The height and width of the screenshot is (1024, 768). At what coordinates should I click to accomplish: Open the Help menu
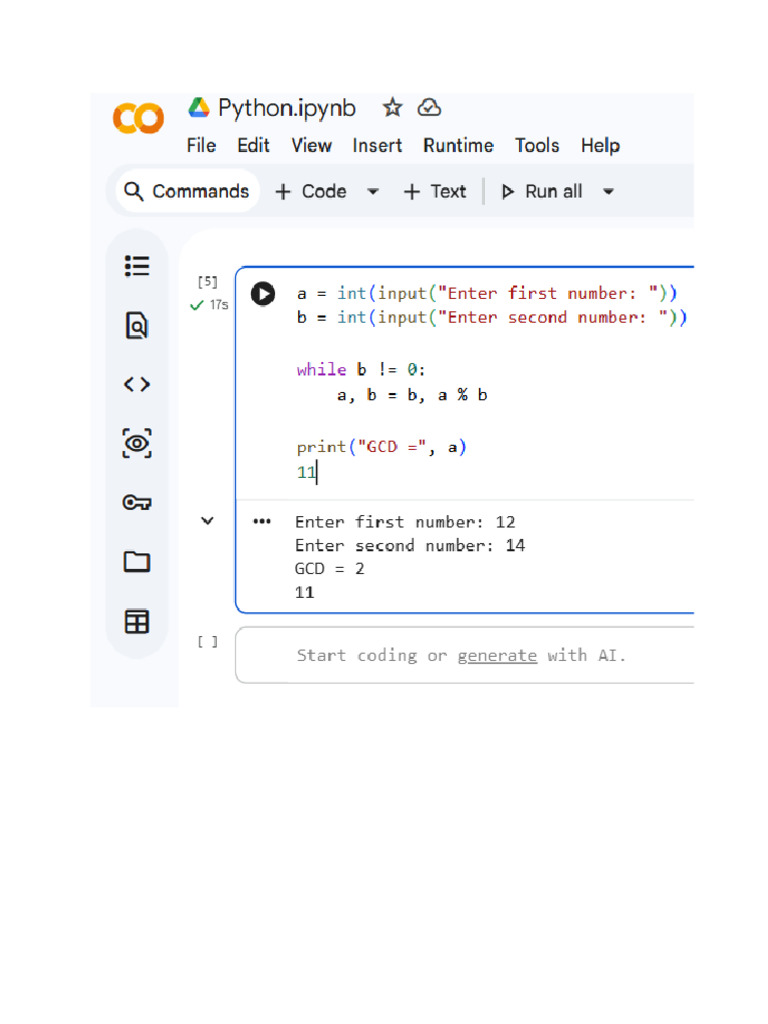pos(601,145)
